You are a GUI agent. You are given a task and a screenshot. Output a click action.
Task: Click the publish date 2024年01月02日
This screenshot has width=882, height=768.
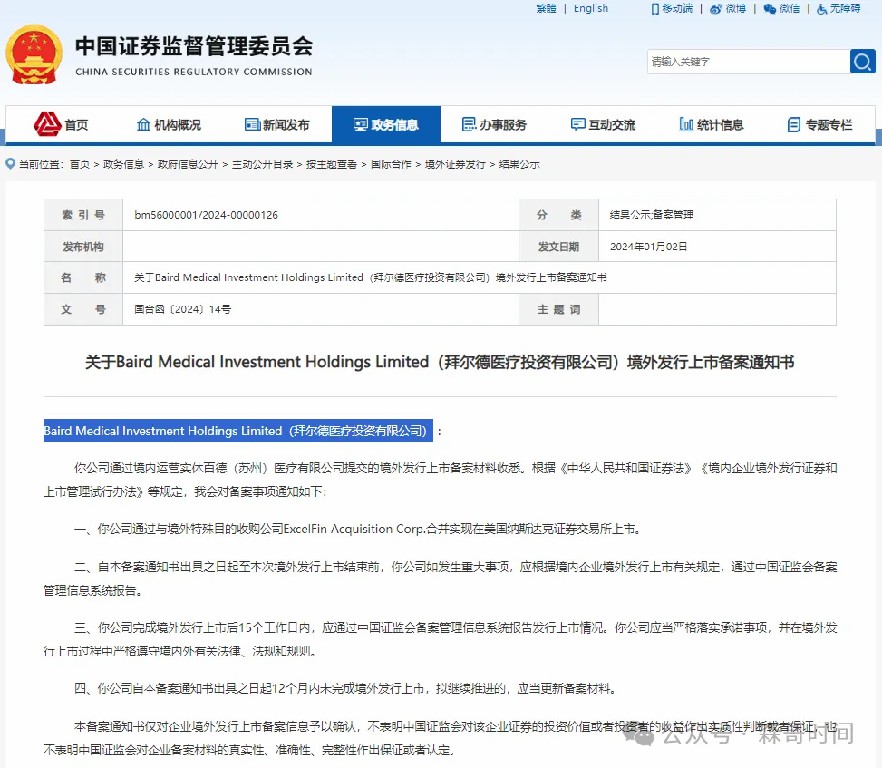649,246
